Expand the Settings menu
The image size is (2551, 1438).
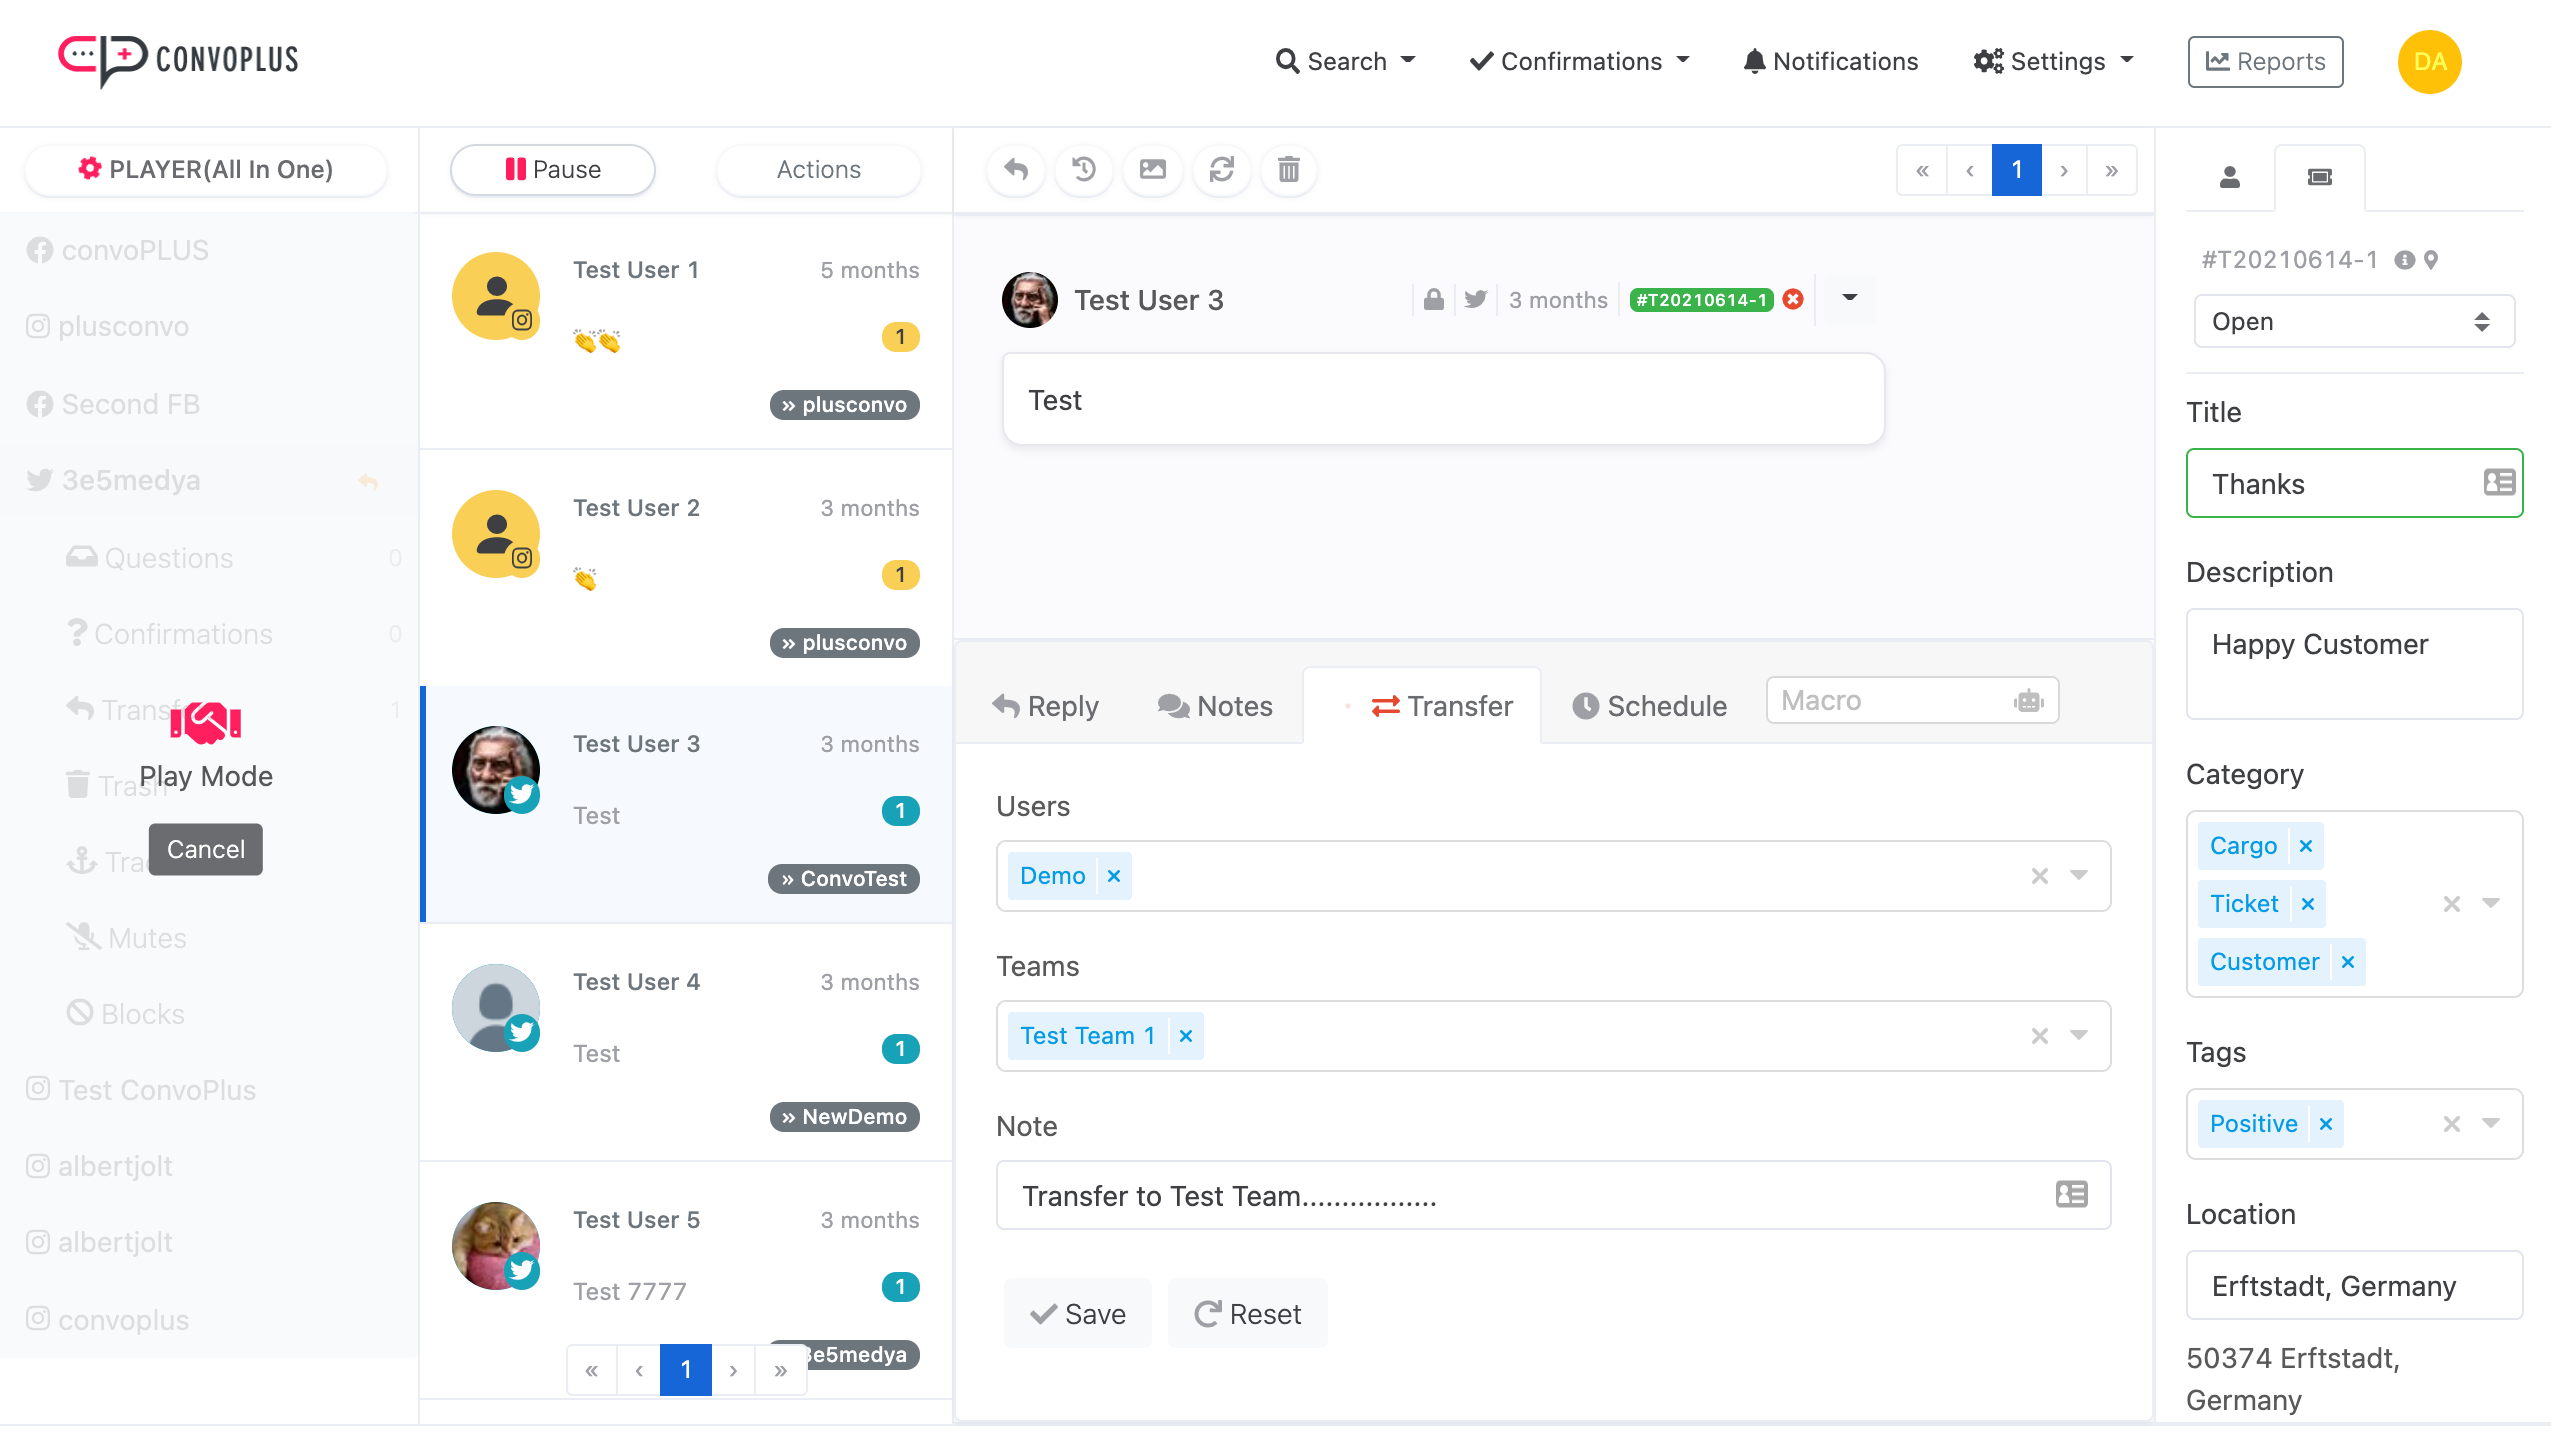pos(2053,62)
